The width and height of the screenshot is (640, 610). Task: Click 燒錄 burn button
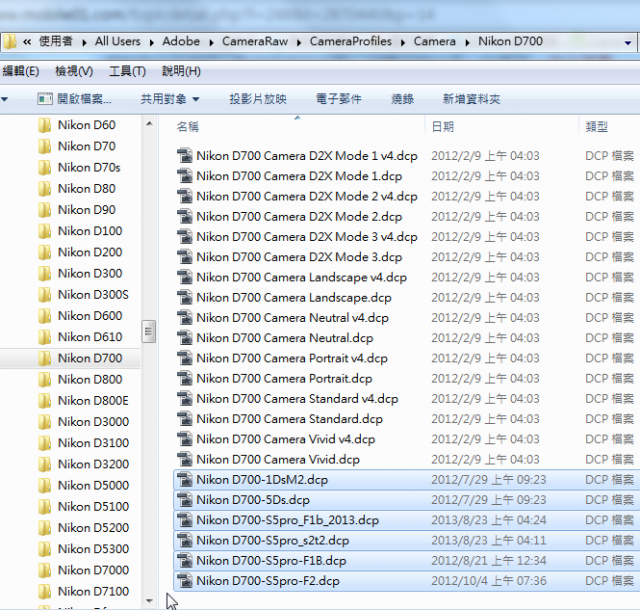click(402, 99)
